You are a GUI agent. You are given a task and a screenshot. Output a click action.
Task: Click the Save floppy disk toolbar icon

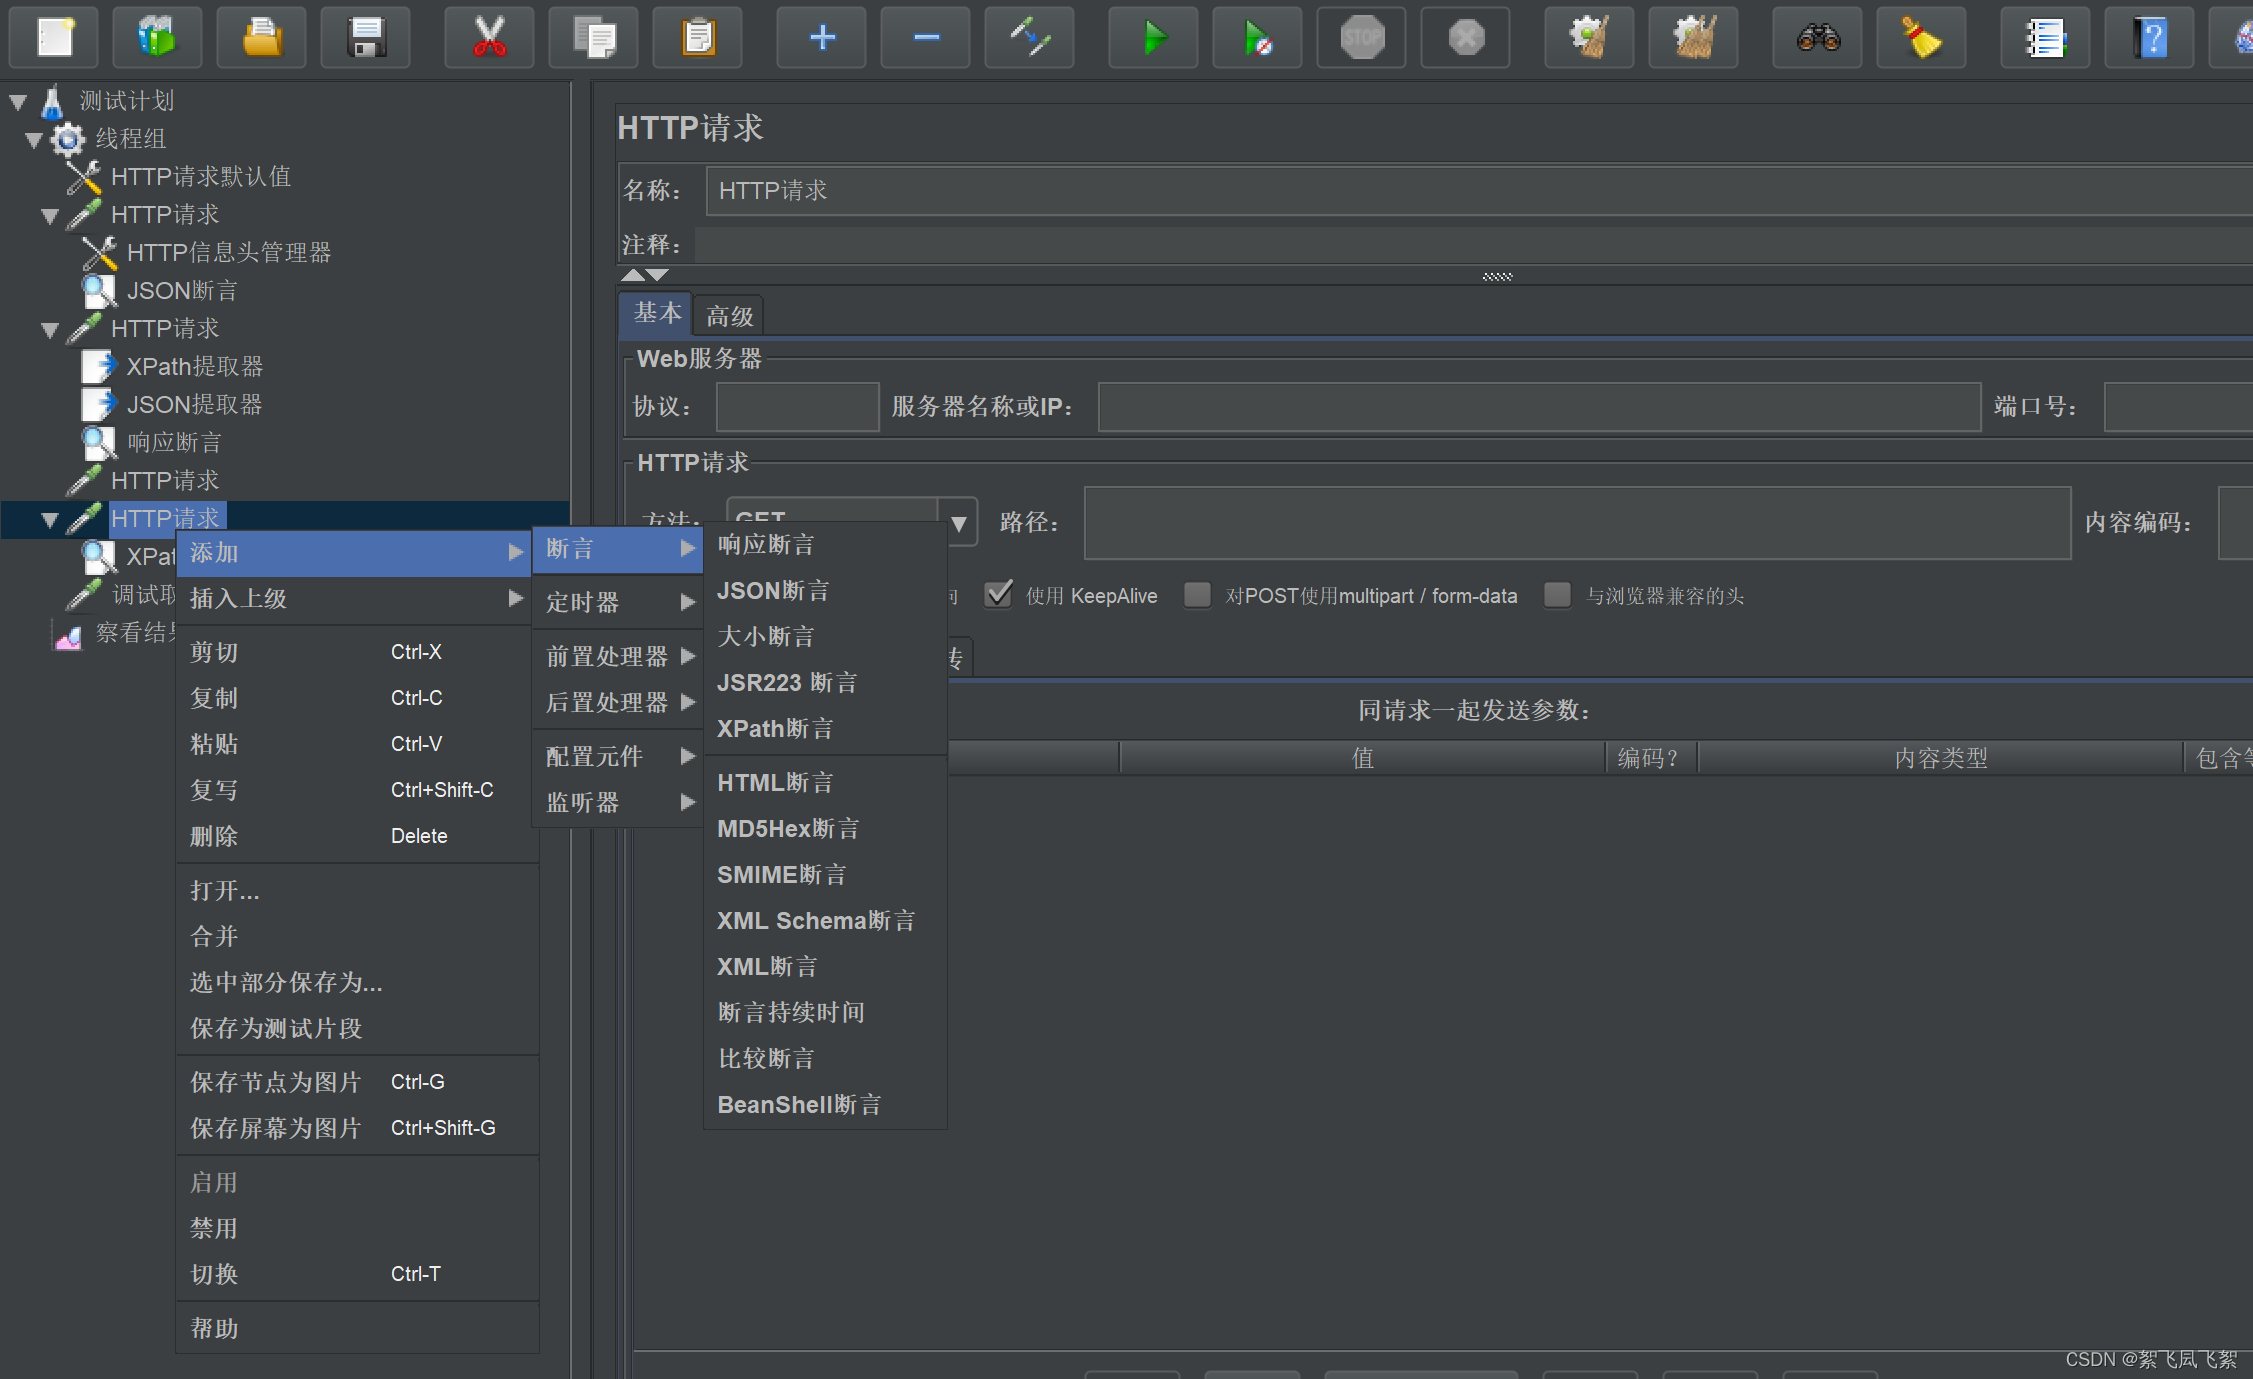coord(366,38)
